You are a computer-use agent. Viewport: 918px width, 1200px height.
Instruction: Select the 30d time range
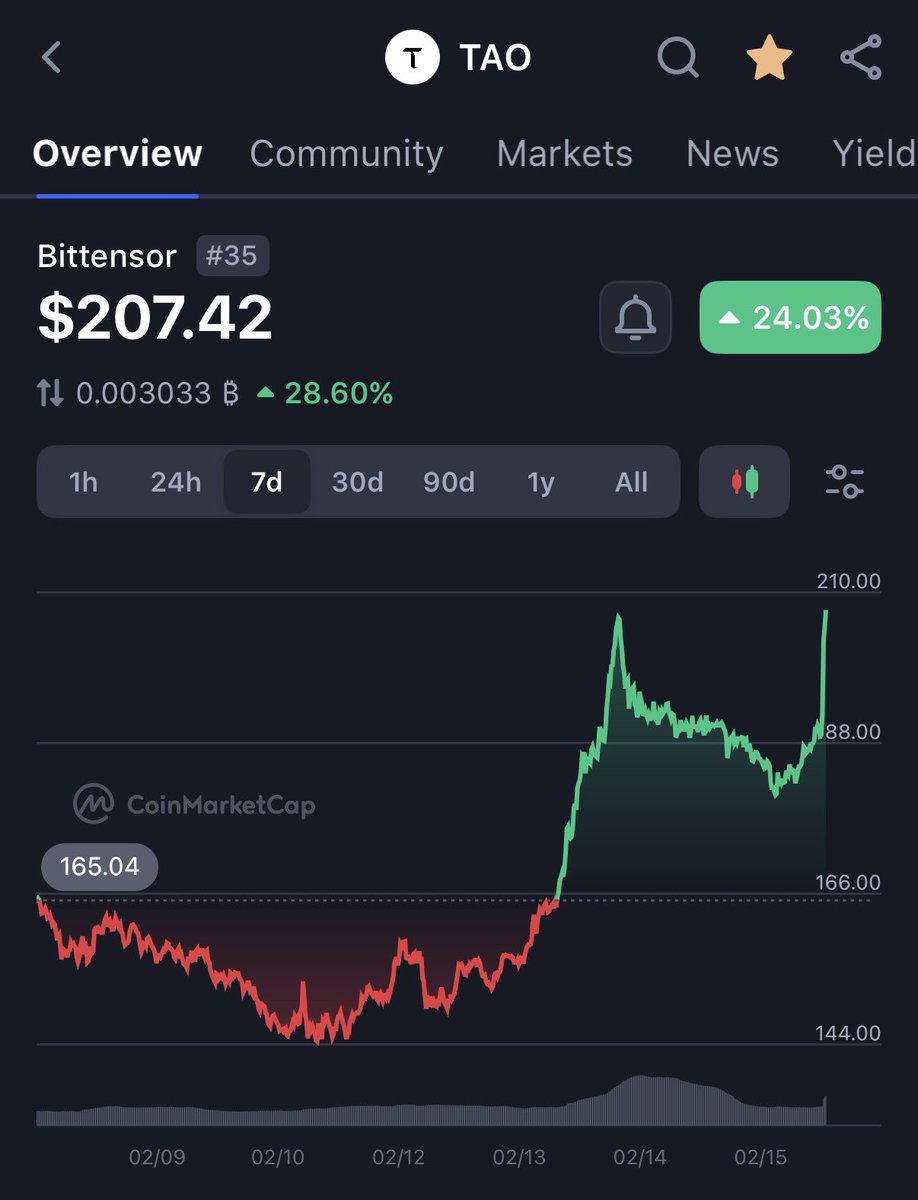[357, 482]
